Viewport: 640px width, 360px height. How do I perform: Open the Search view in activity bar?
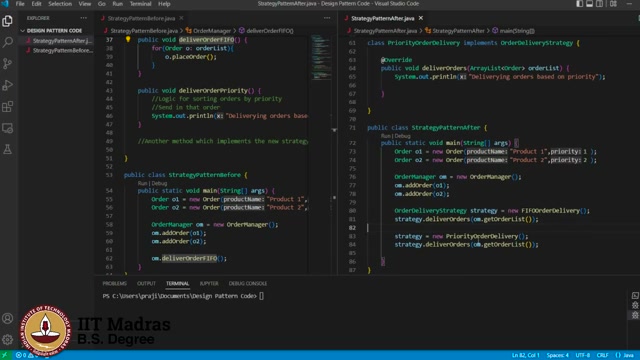[x=7, y=42]
